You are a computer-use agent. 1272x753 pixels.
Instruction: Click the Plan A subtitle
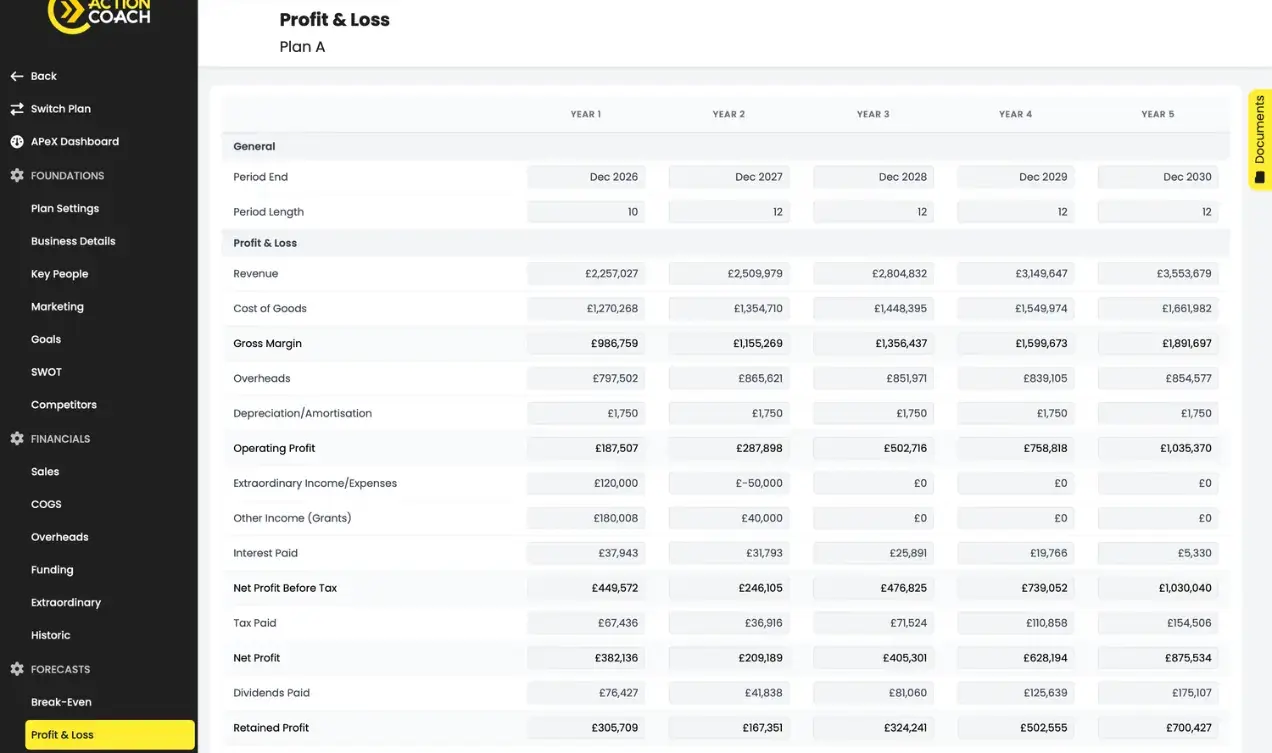click(302, 47)
